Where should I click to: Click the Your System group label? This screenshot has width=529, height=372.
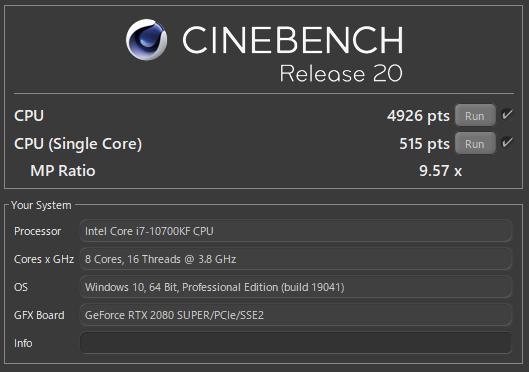(41, 205)
